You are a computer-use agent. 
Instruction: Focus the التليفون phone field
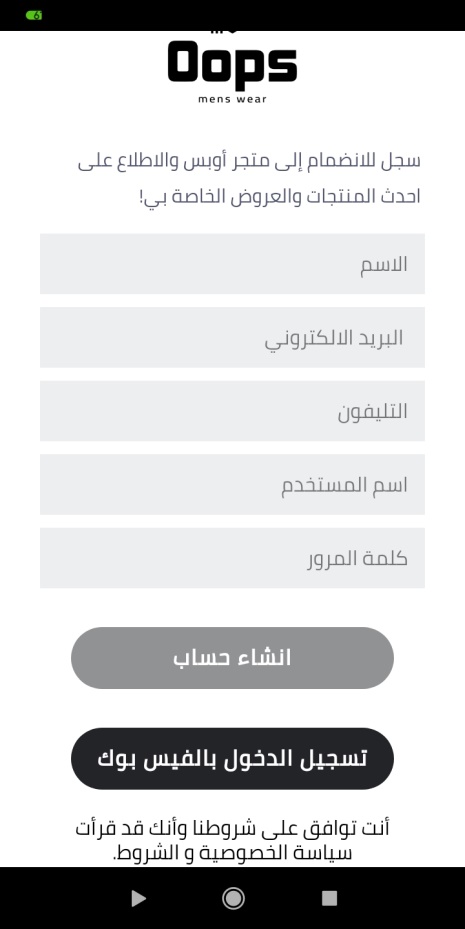click(232, 411)
